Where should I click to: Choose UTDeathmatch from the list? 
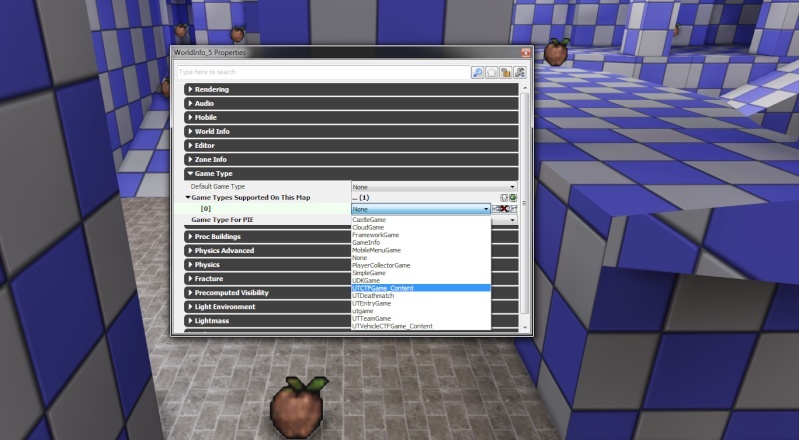pyautogui.click(x=421, y=296)
